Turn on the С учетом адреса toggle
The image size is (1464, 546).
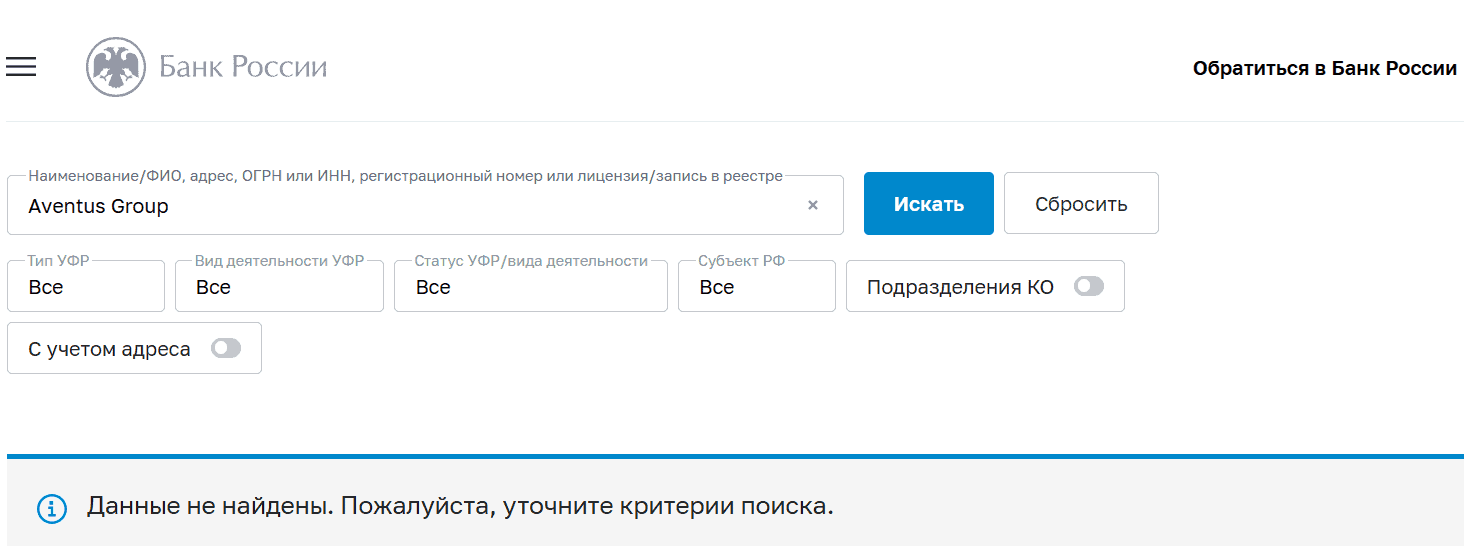[226, 349]
